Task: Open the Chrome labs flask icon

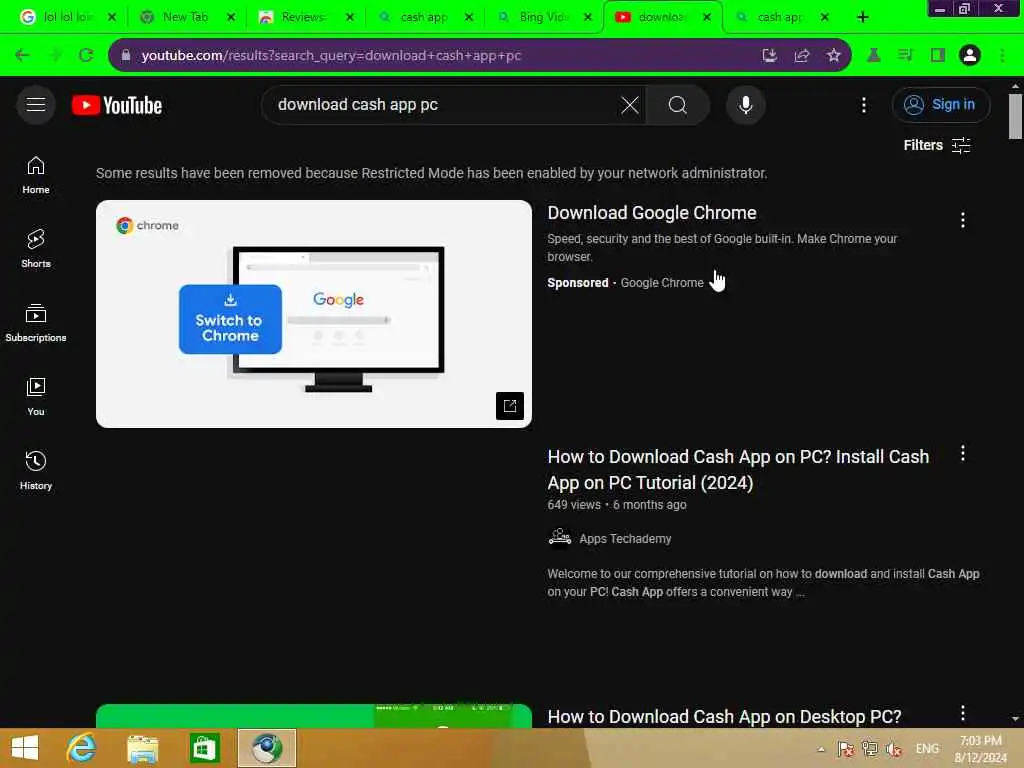Action: tap(873, 56)
